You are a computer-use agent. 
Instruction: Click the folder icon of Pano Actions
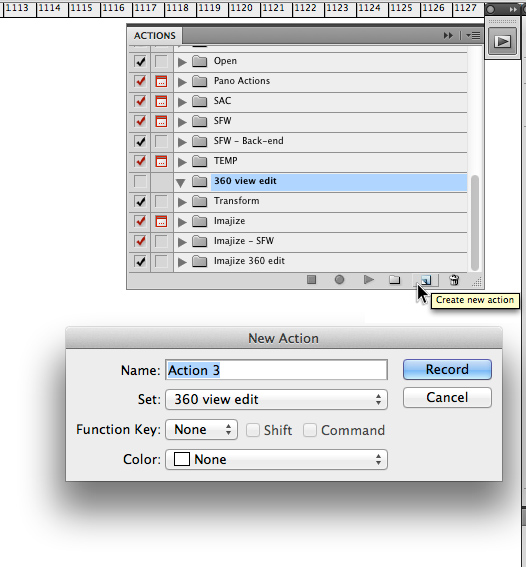point(200,81)
